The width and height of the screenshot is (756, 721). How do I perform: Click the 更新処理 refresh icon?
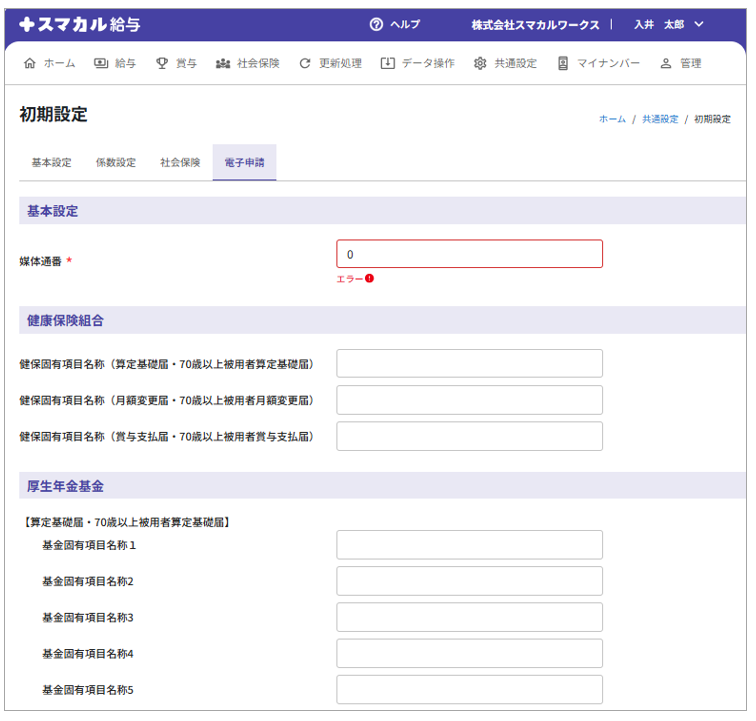point(305,63)
